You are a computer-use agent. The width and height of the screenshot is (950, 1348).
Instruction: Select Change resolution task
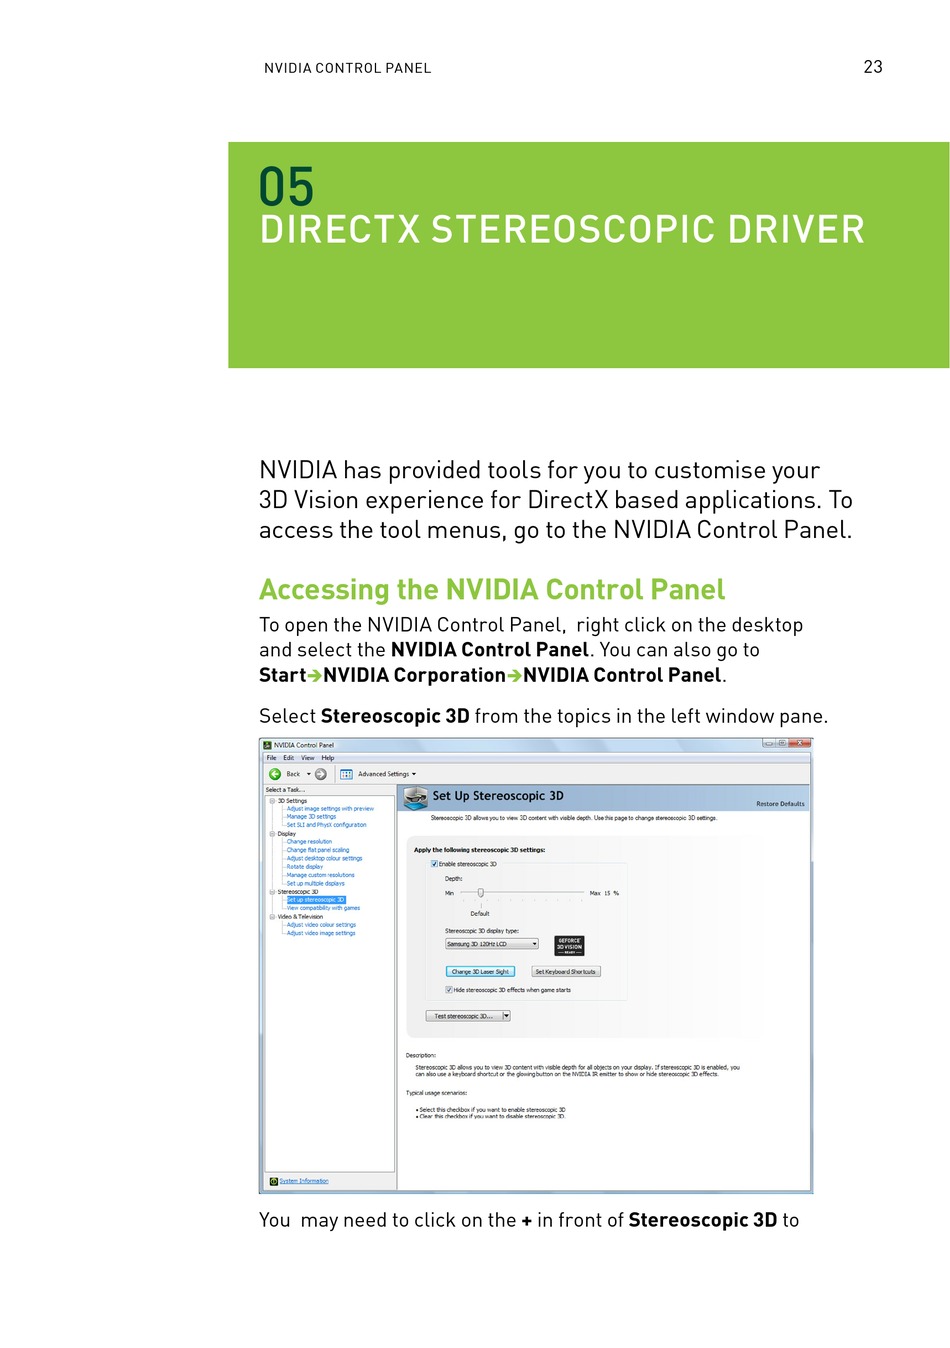coord(309,842)
